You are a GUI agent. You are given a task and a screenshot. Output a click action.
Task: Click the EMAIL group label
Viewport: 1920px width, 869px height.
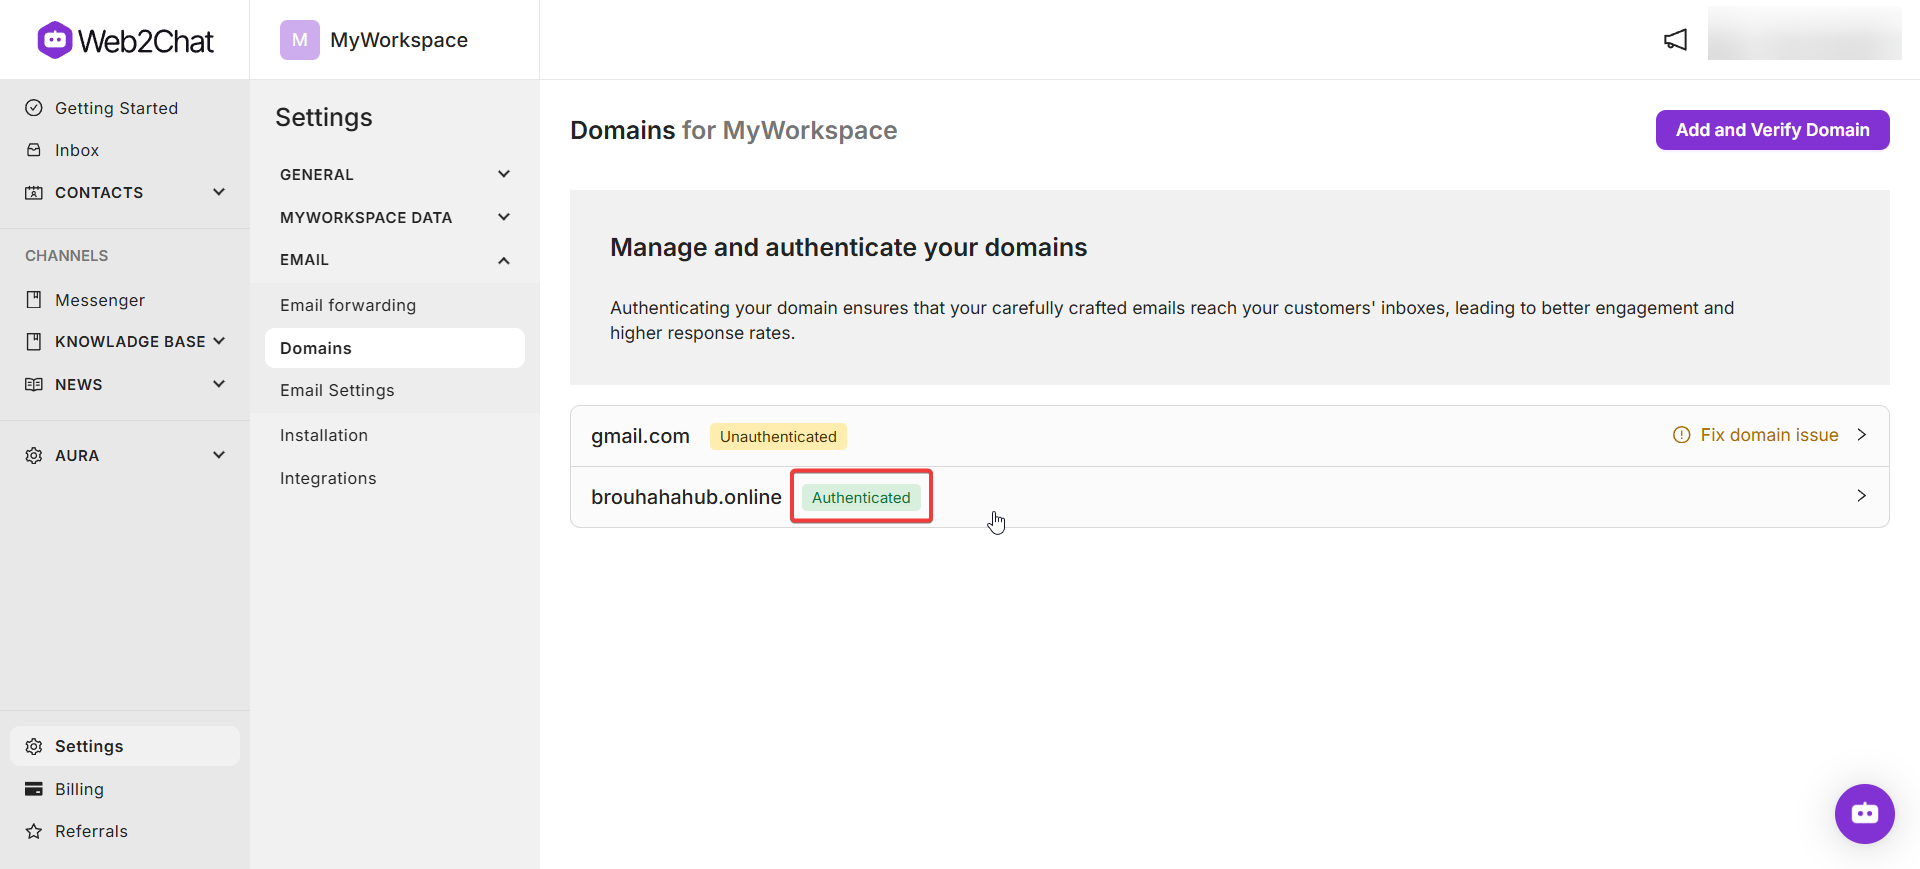pos(304,259)
